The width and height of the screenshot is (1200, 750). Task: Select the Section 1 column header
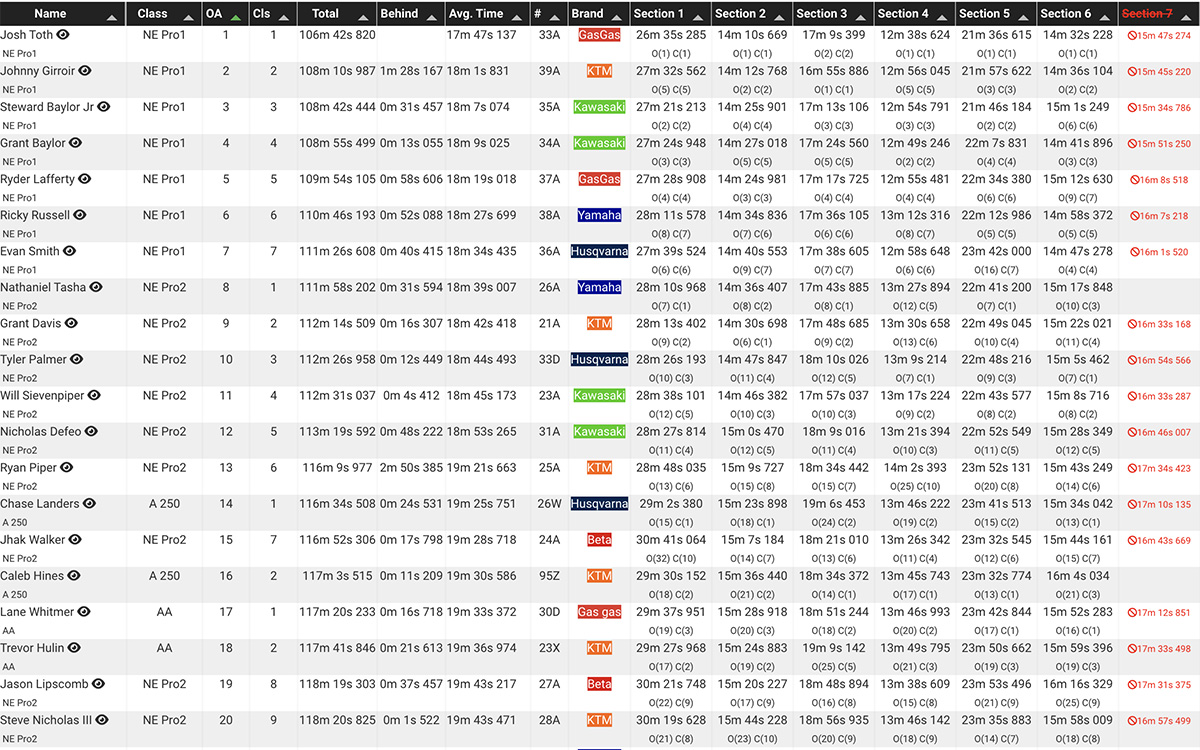click(x=671, y=13)
